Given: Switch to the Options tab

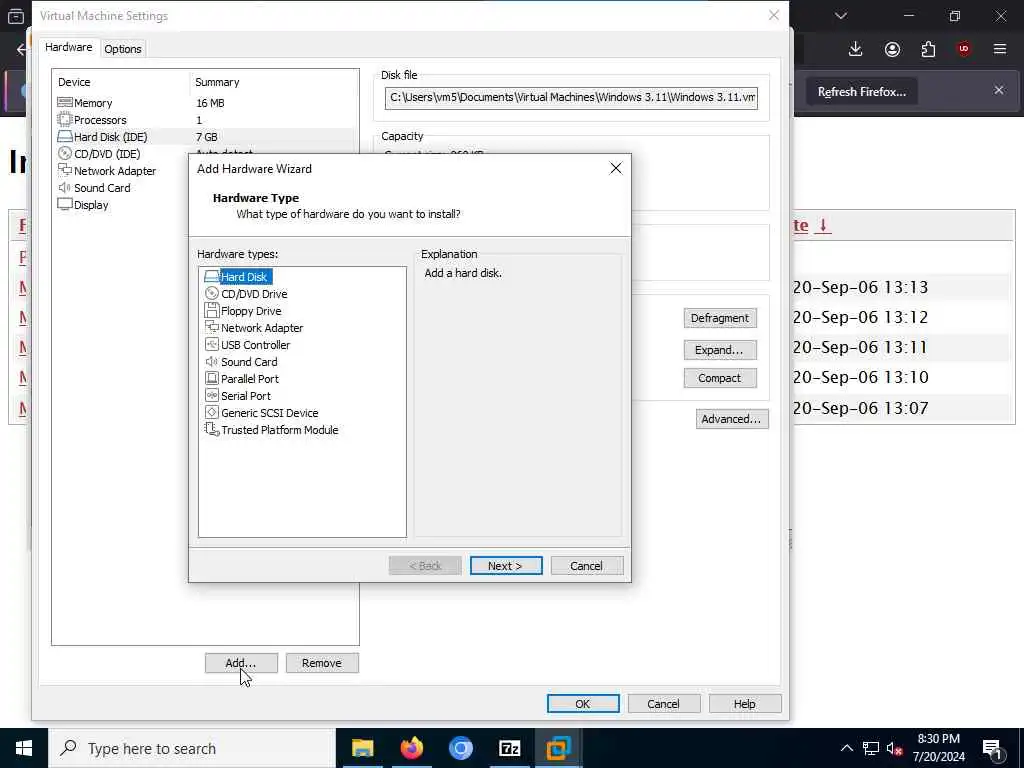Looking at the screenshot, I should click(x=123, y=49).
